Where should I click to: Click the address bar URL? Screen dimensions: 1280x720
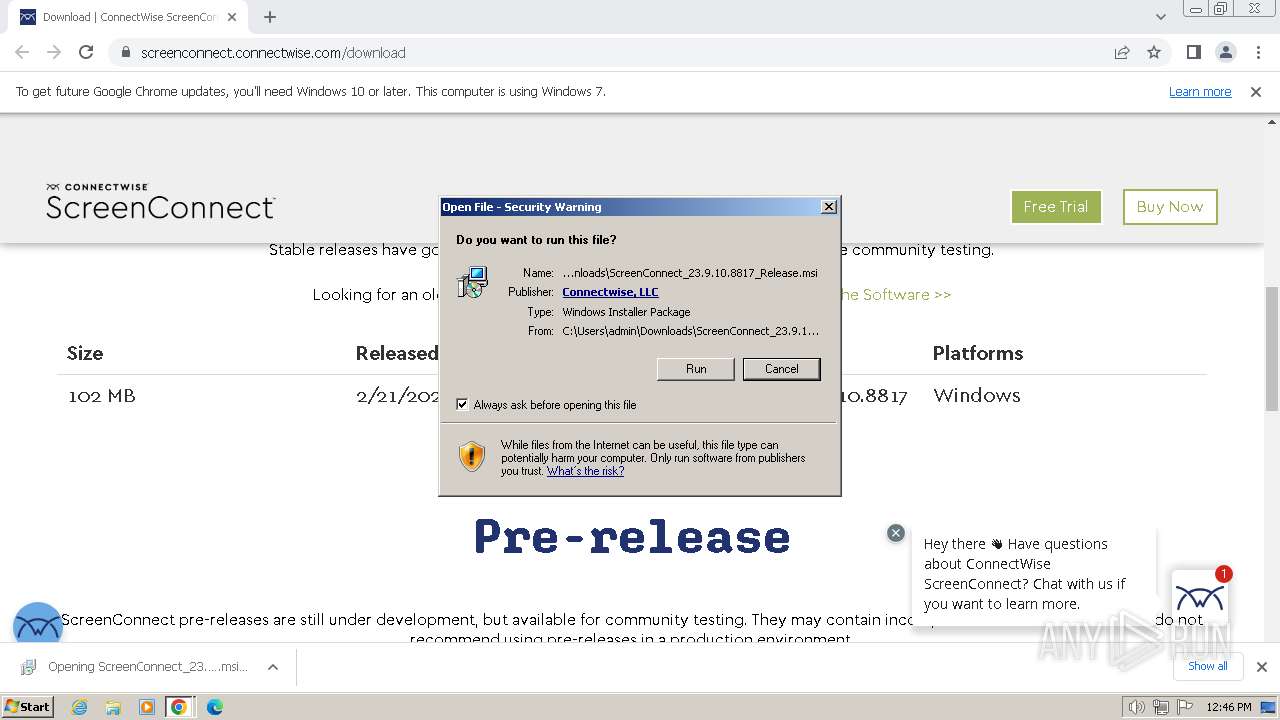[x=273, y=53]
